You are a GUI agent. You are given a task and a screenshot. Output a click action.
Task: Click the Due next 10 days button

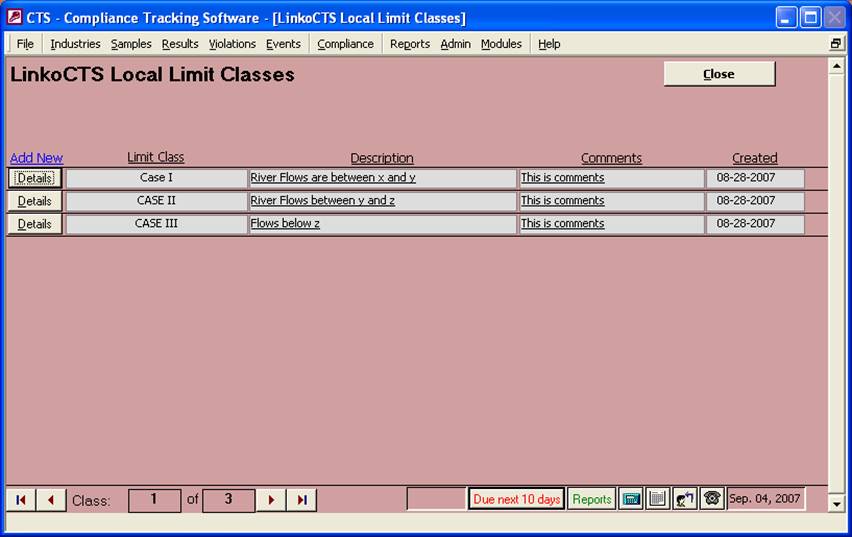click(x=516, y=499)
